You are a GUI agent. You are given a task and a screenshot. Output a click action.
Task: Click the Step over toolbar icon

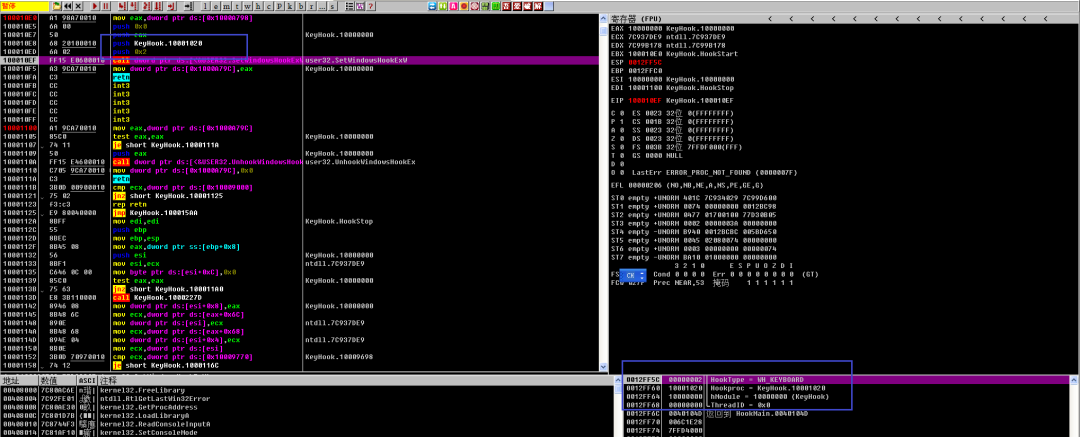(134, 6)
